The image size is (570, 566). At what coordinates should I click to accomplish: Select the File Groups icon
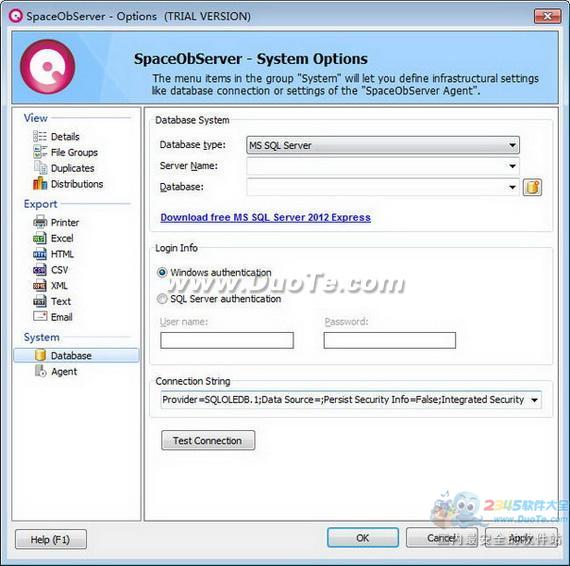[x=40, y=152]
